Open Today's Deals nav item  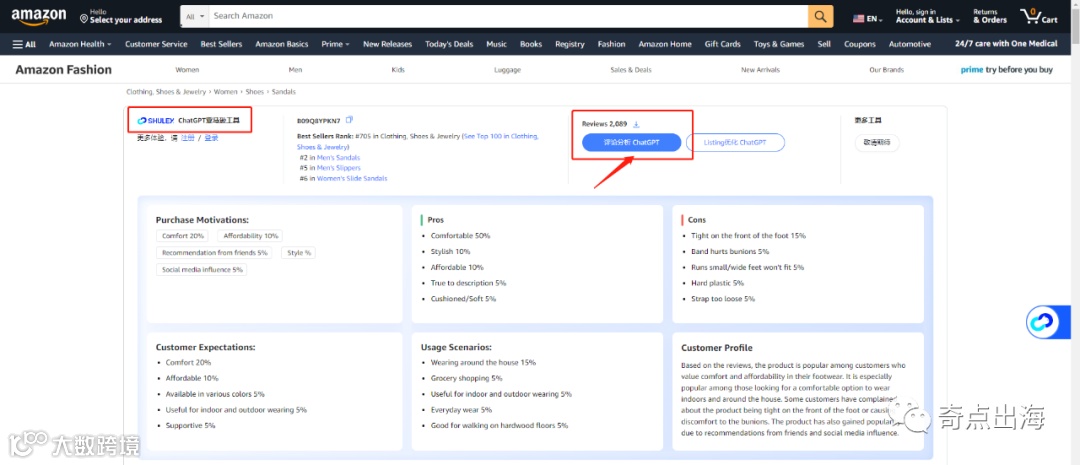tap(449, 44)
